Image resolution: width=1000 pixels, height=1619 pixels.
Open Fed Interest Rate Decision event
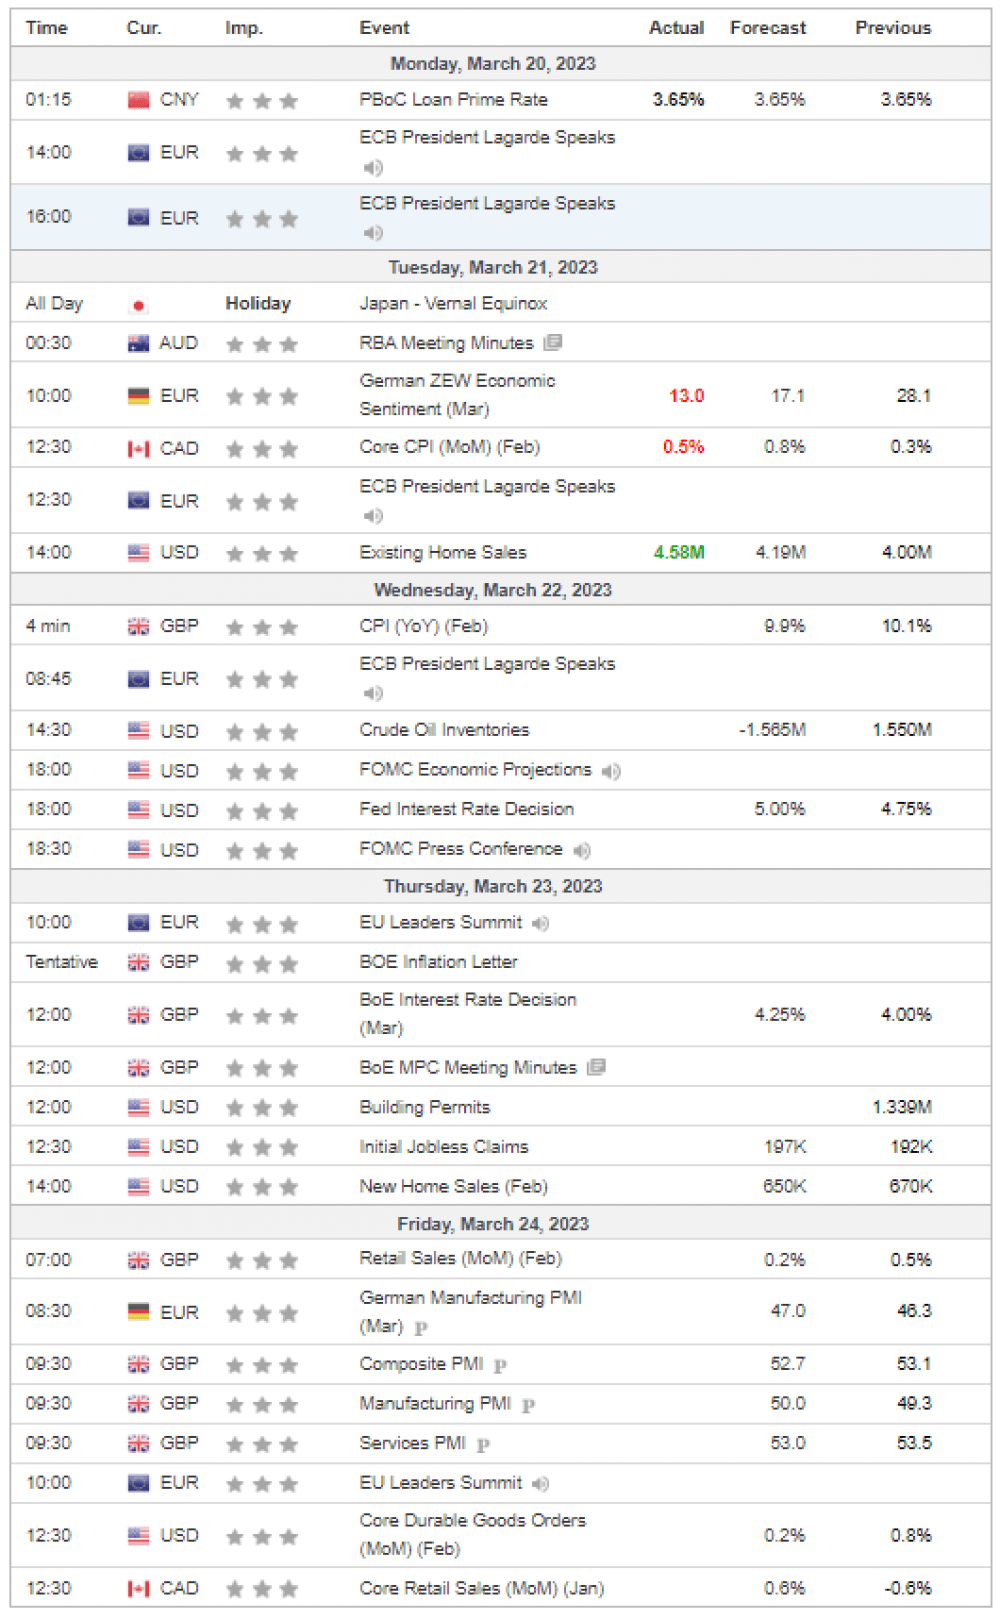467,809
